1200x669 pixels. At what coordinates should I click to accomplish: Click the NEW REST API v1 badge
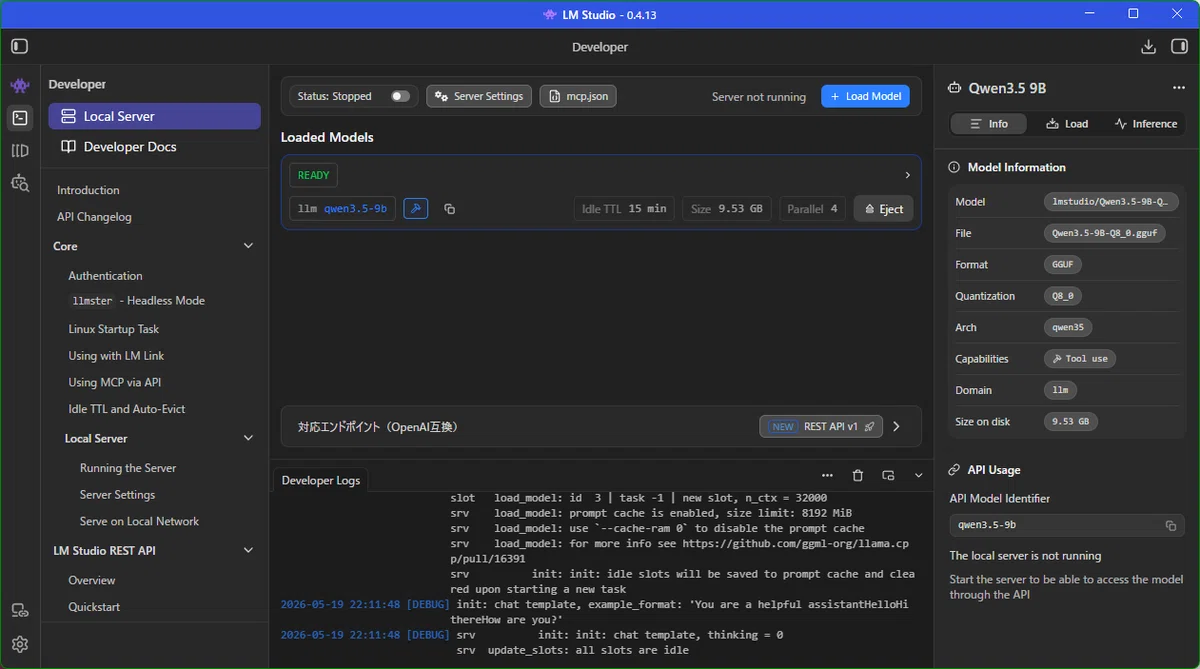click(x=821, y=426)
